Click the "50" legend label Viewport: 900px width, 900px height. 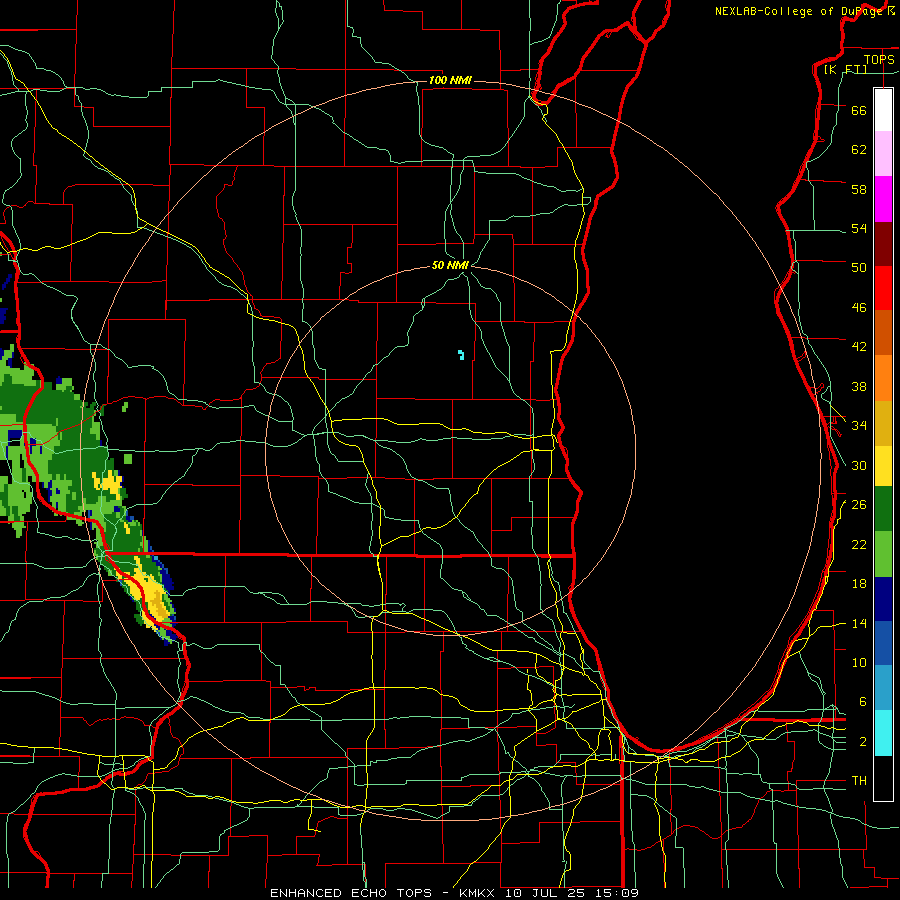pyautogui.click(x=859, y=268)
